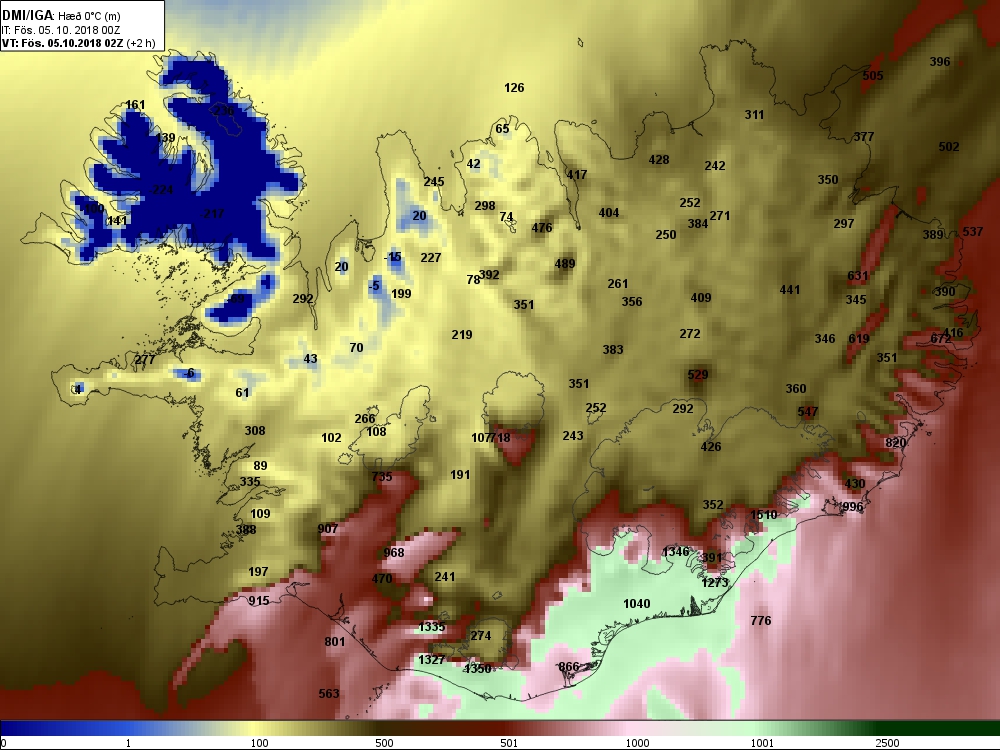
Task: Choose the 529 reading
Action: [698, 375]
